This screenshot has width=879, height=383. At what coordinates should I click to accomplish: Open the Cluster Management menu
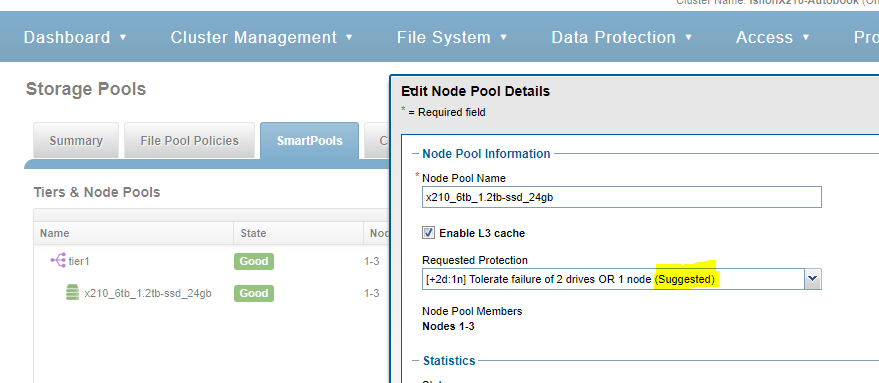[x=262, y=38]
